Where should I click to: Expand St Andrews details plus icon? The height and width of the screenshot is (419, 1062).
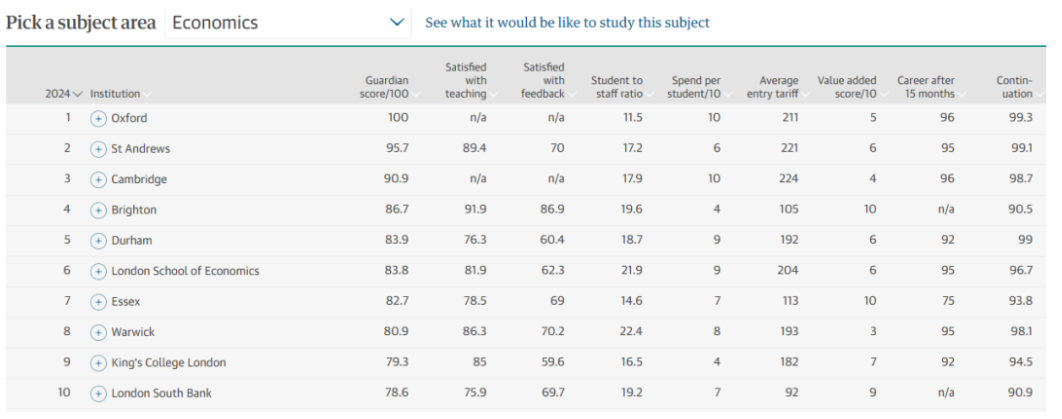(x=98, y=149)
